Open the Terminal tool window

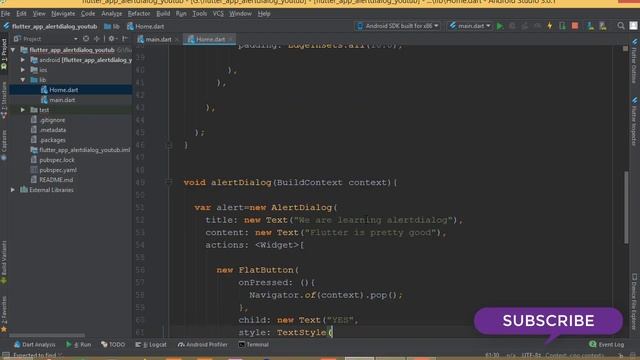tap(253, 344)
